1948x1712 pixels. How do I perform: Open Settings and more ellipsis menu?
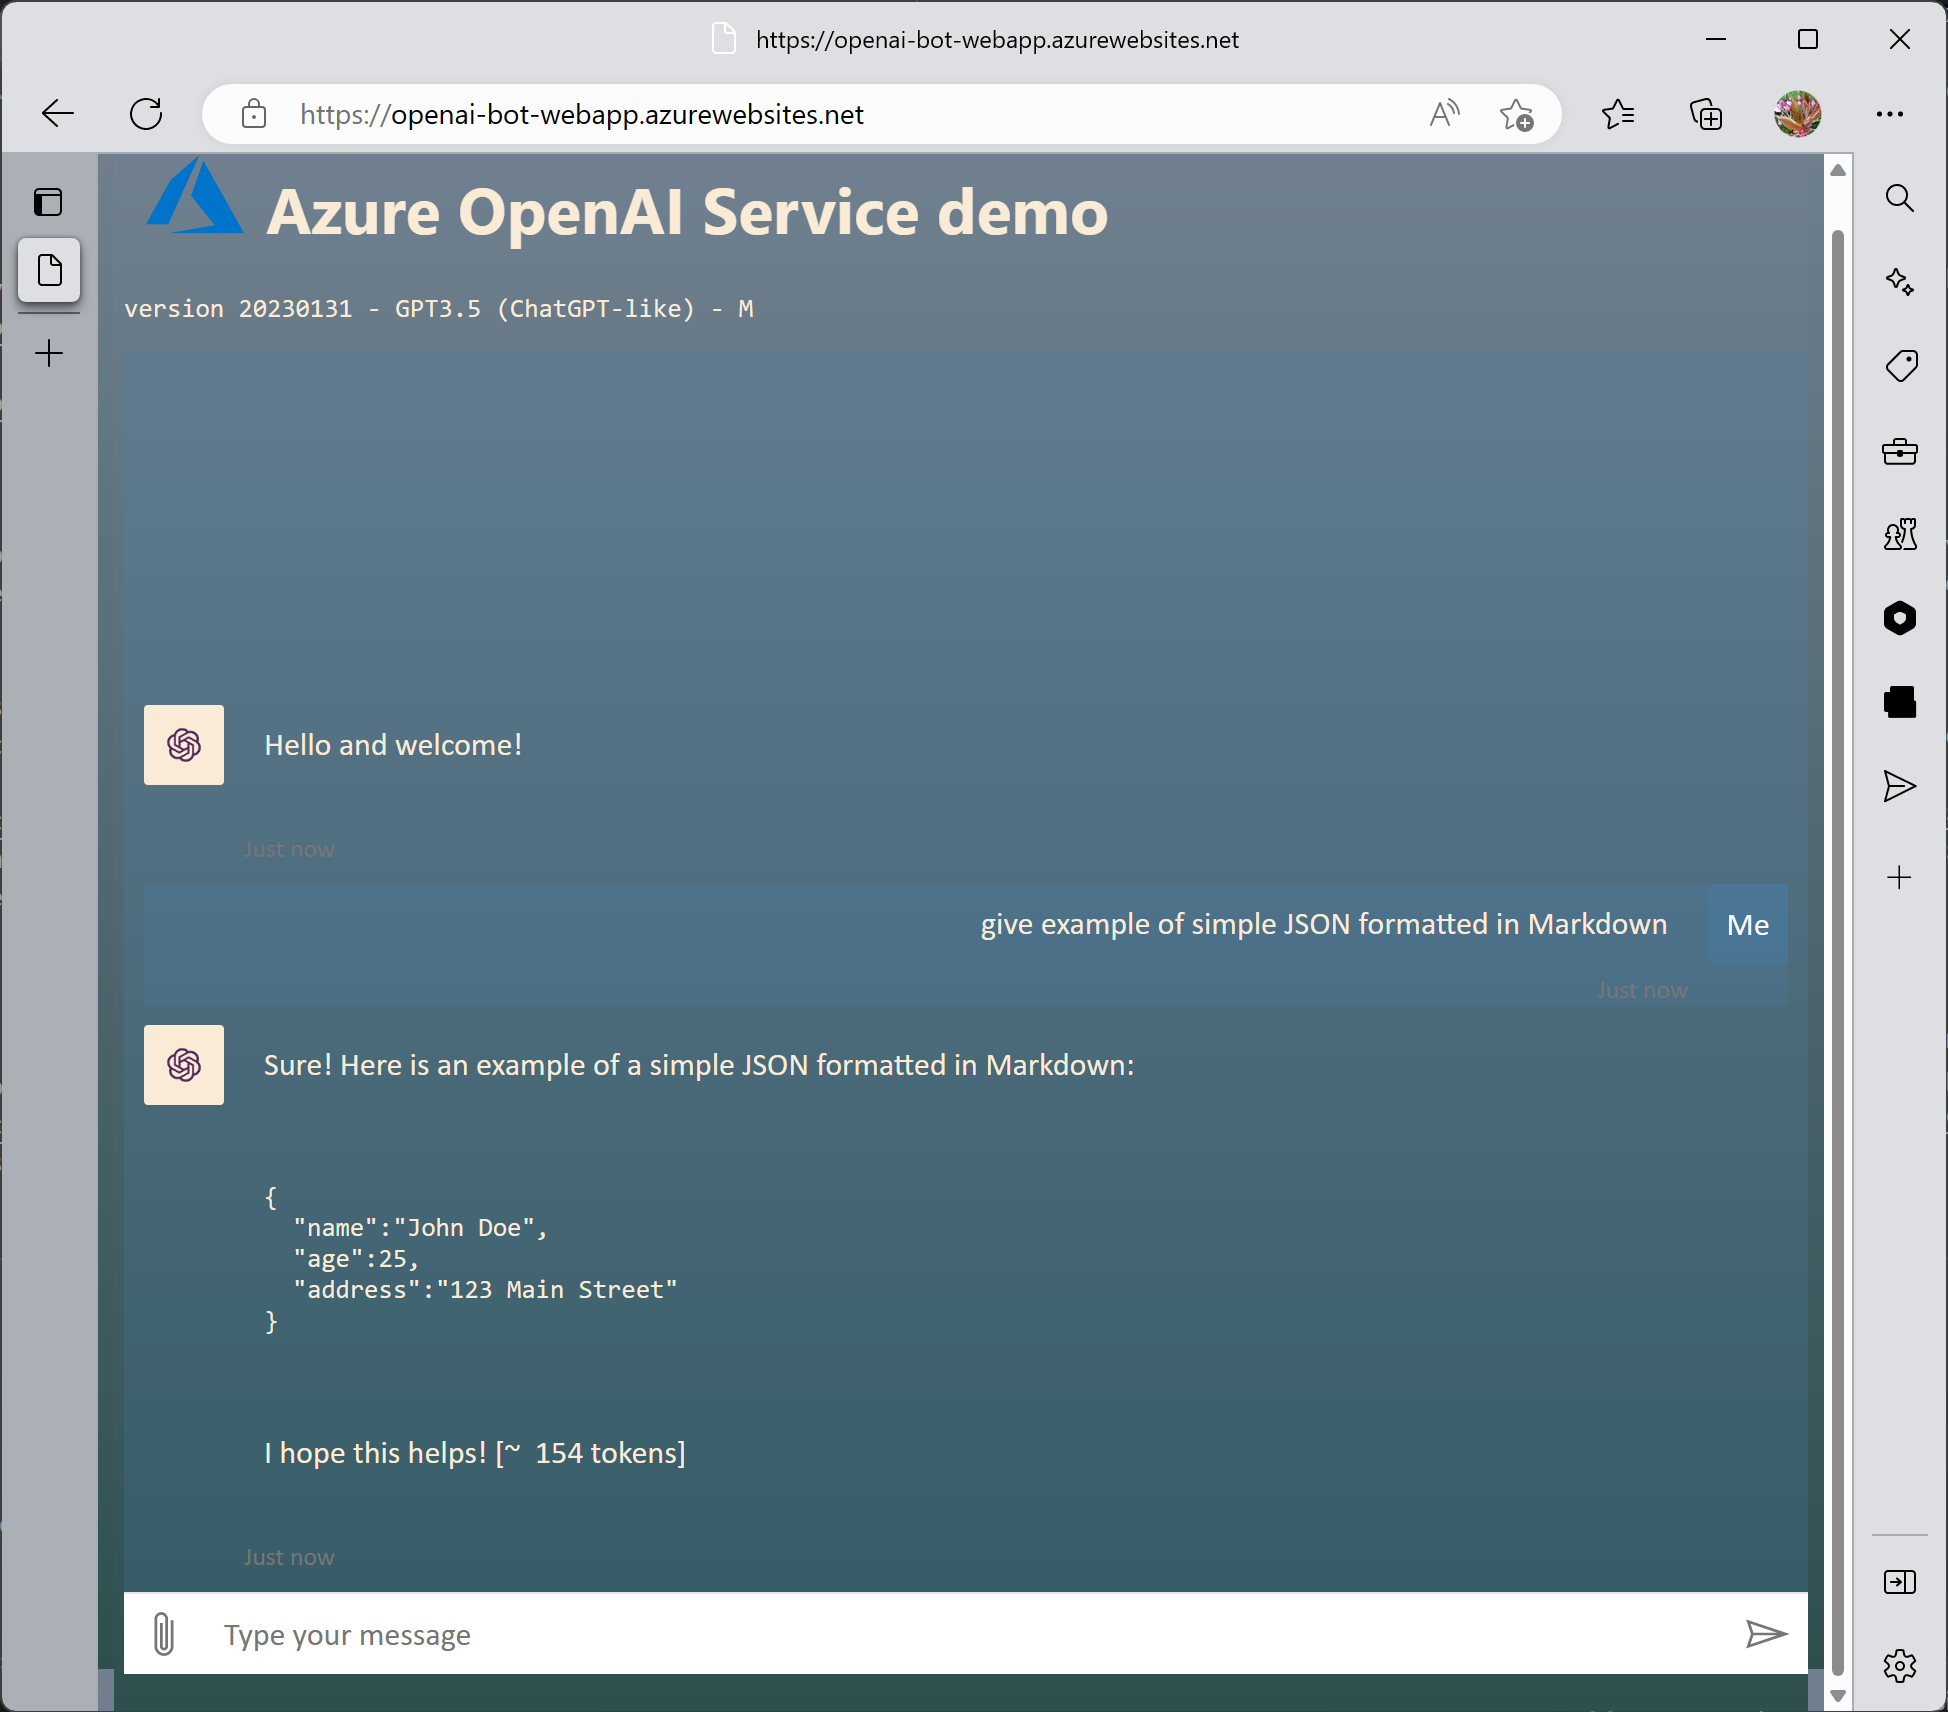pyautogui.click(x=1889, y=114)
